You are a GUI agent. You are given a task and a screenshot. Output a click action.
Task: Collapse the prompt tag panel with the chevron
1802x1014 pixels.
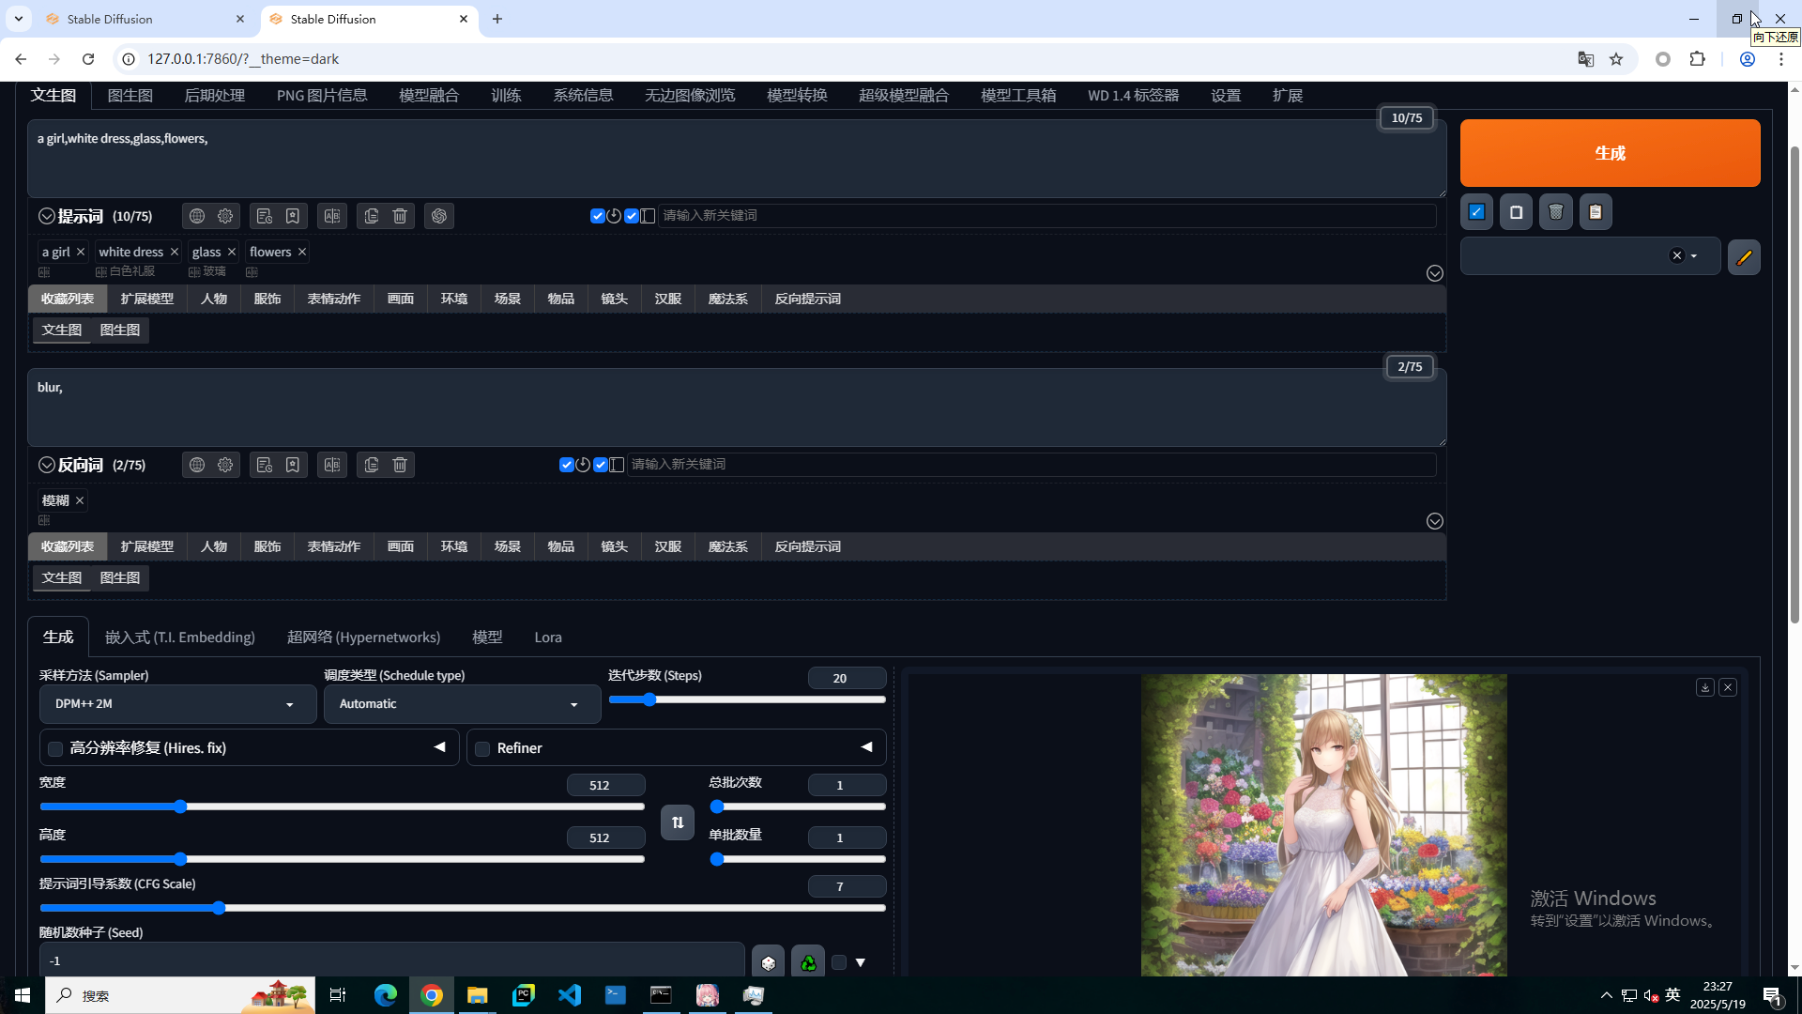(x=1434, y=273)
